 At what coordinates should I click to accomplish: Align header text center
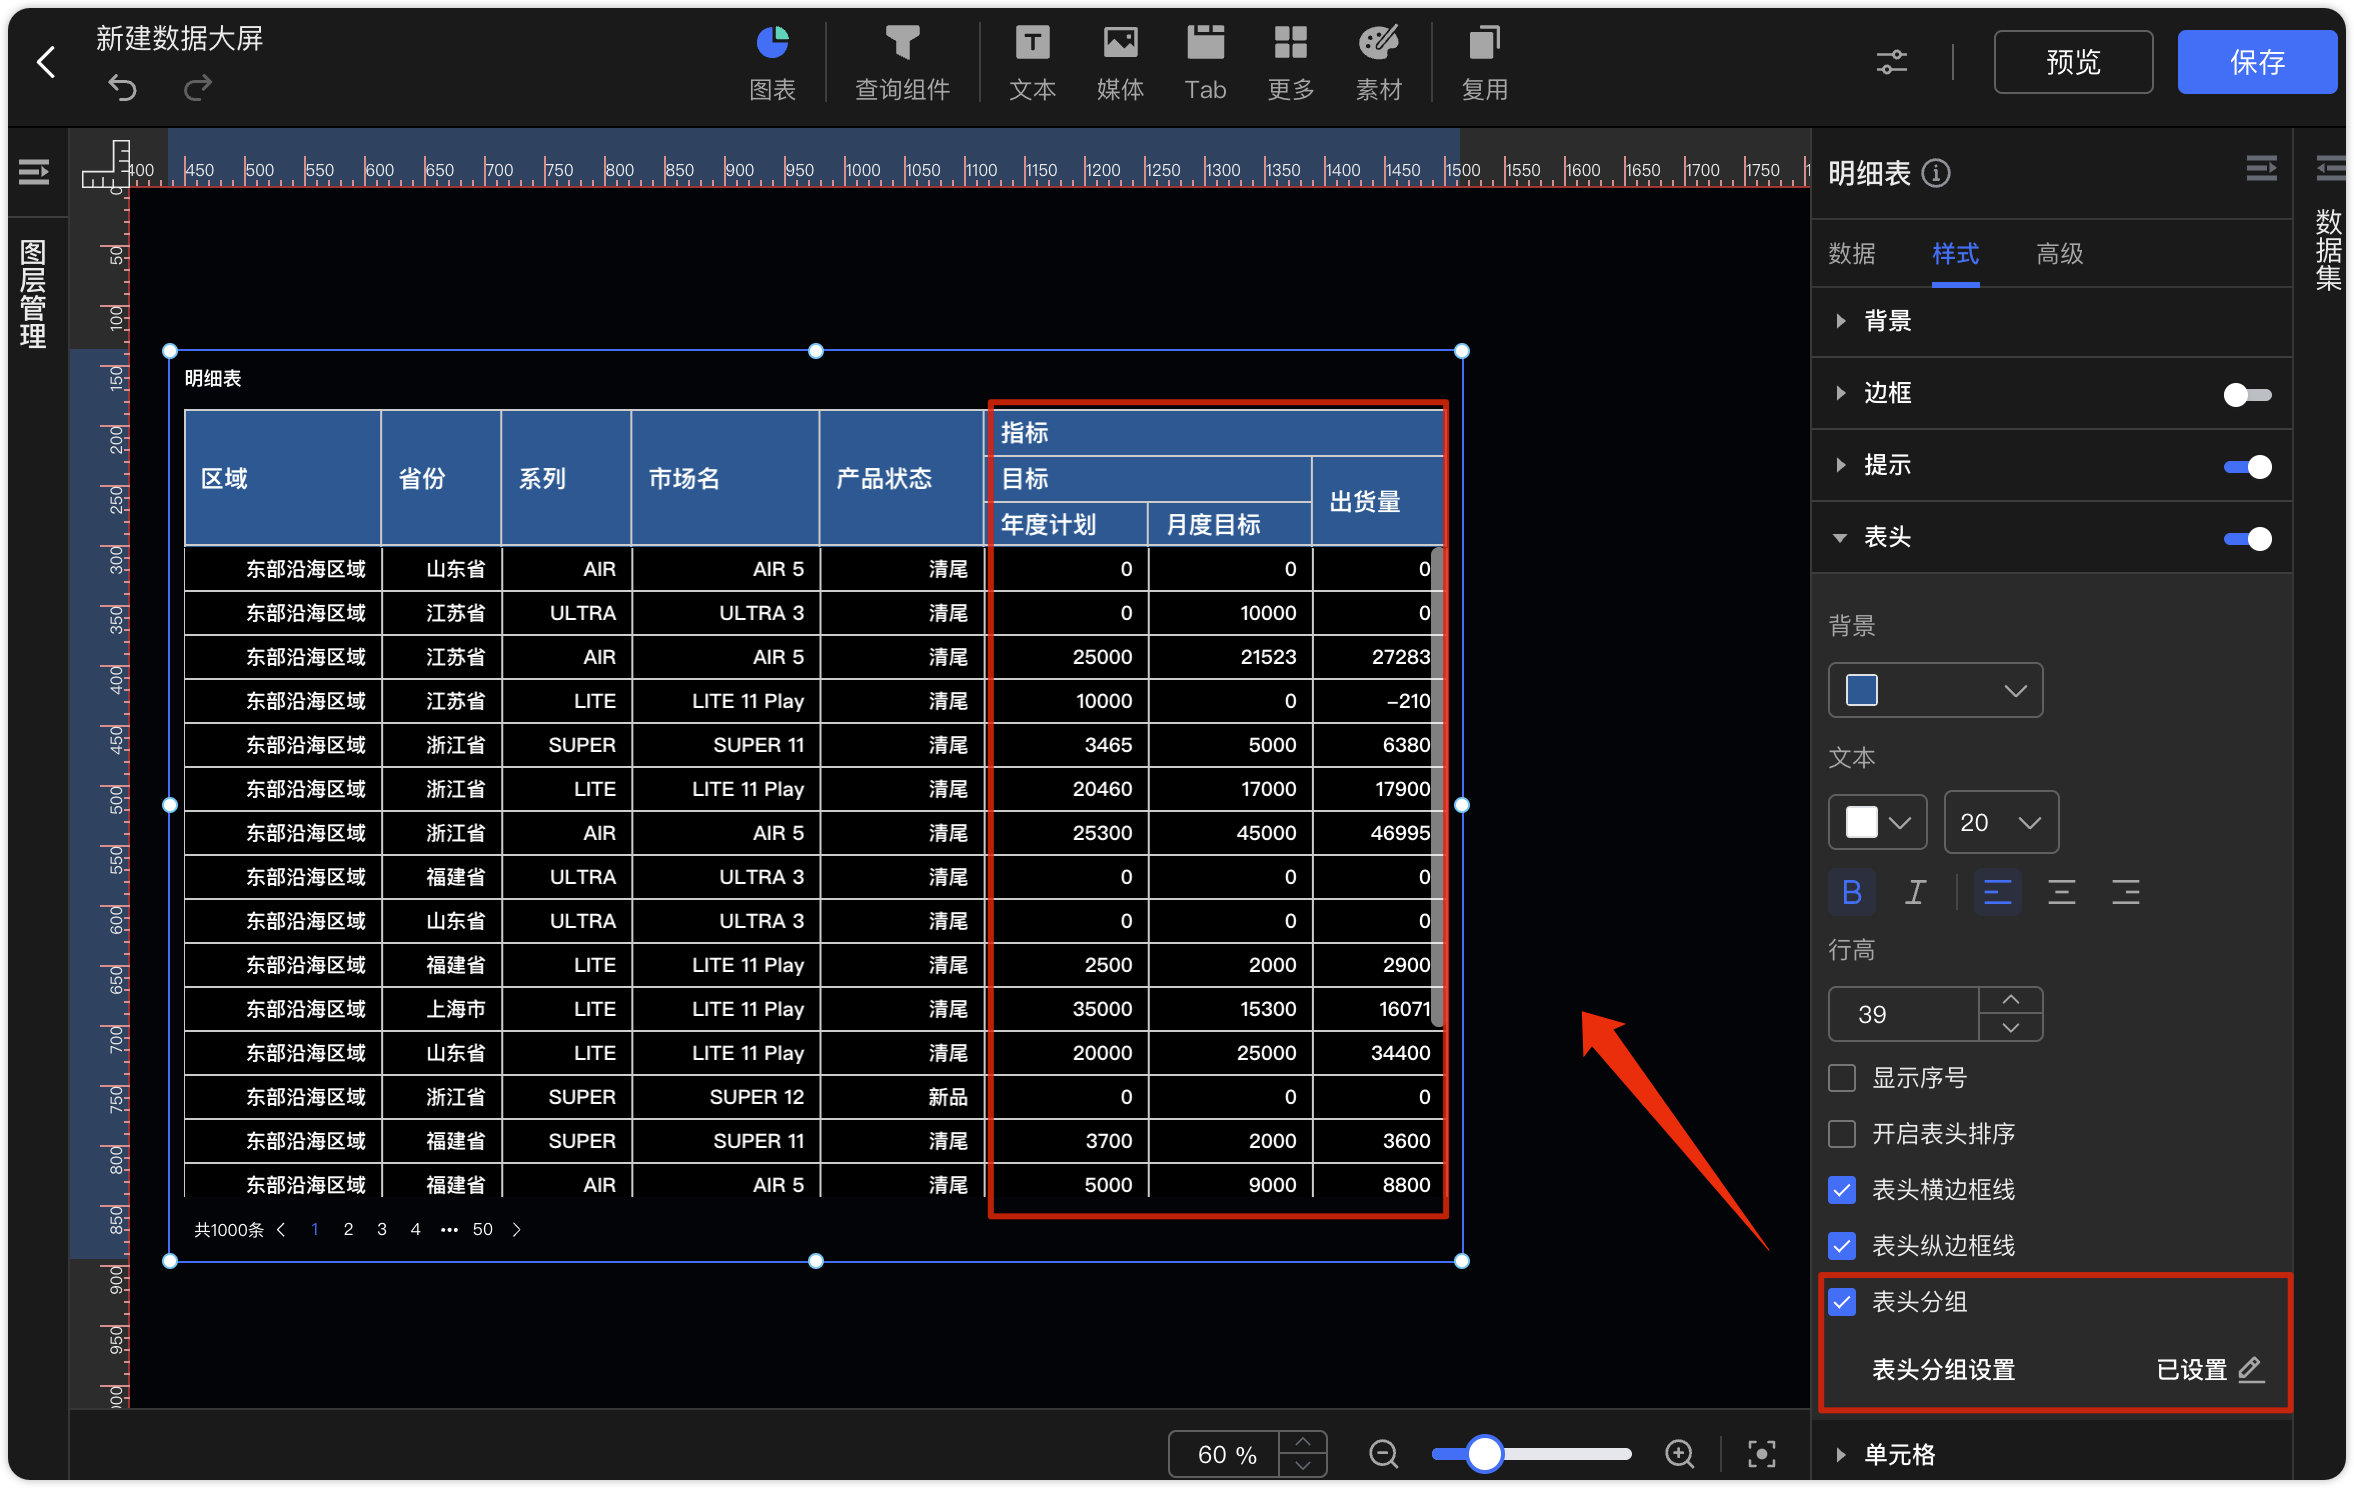[2061, 892]
